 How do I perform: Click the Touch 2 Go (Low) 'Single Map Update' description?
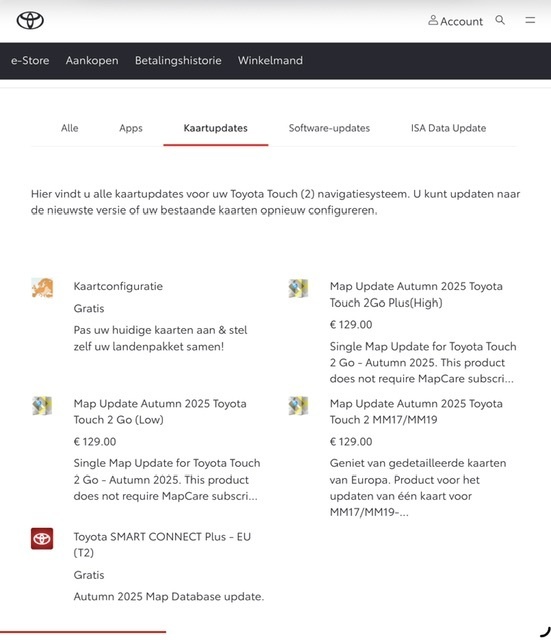coord(167,480)
